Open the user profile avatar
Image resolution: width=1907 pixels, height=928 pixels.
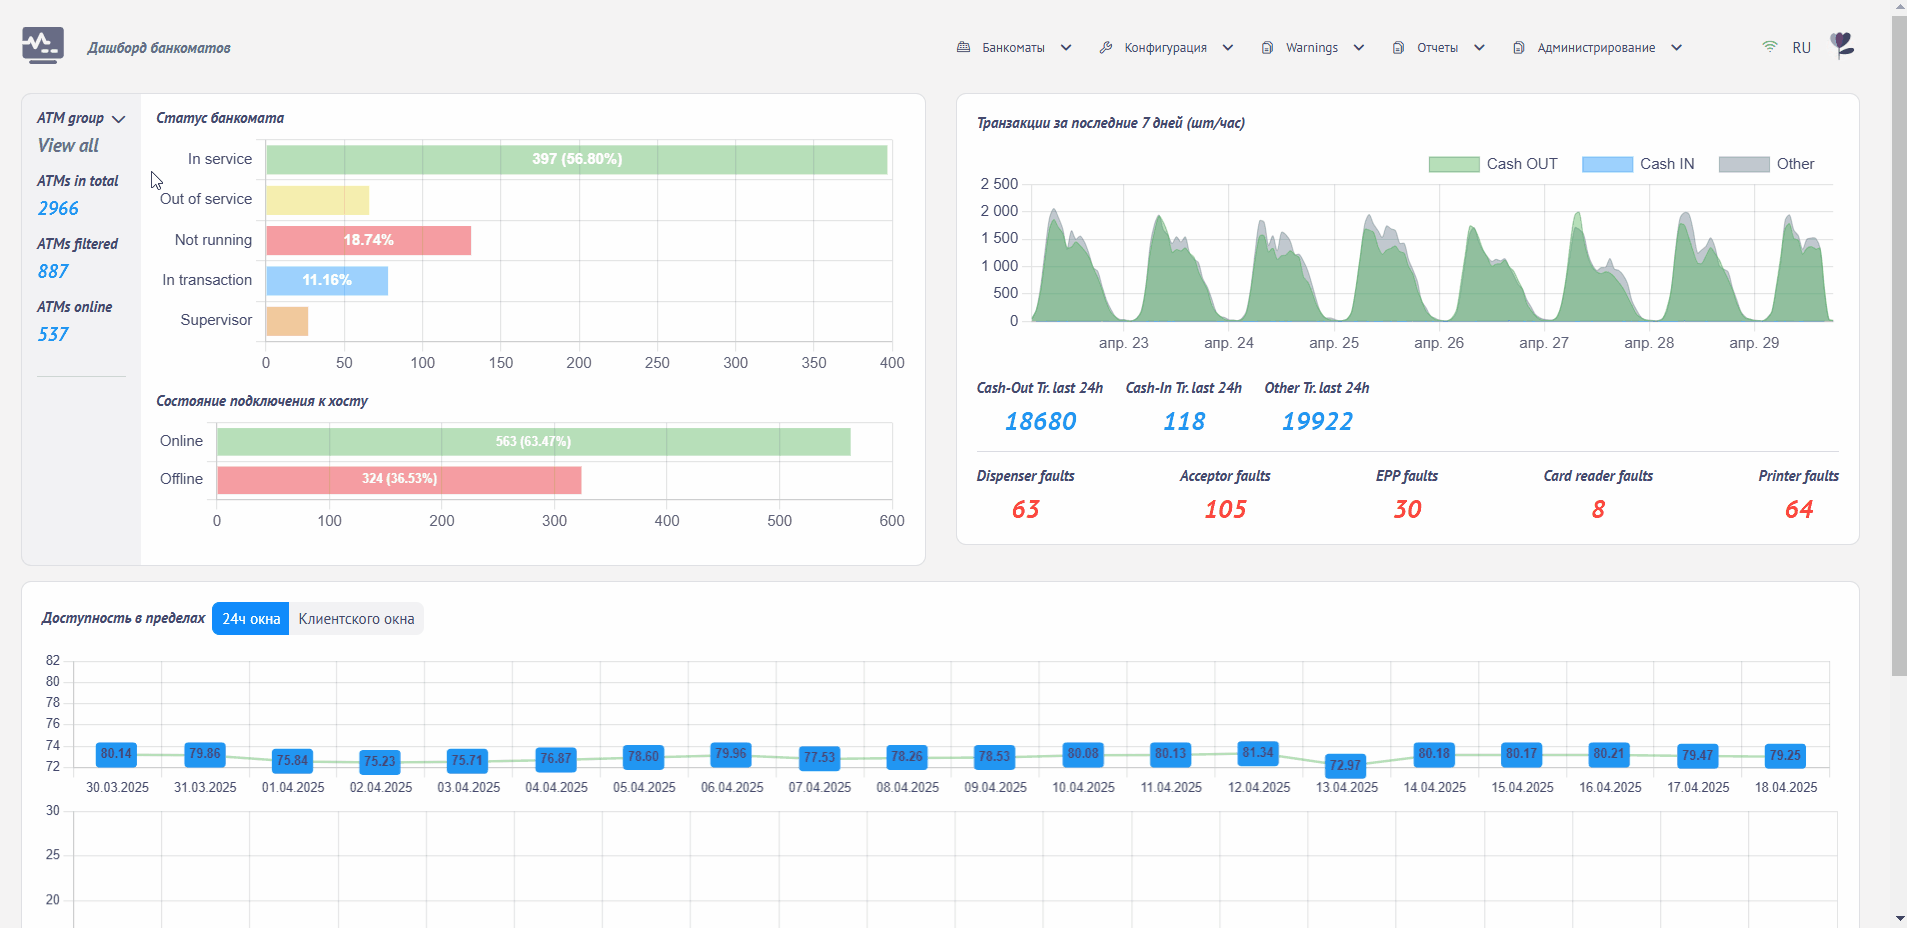1842,45
